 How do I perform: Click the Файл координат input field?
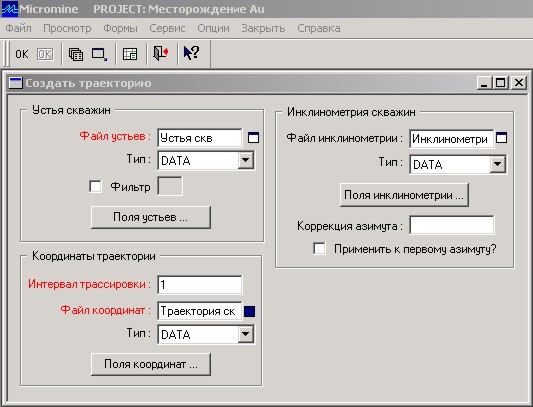click(x=200, y=311)
